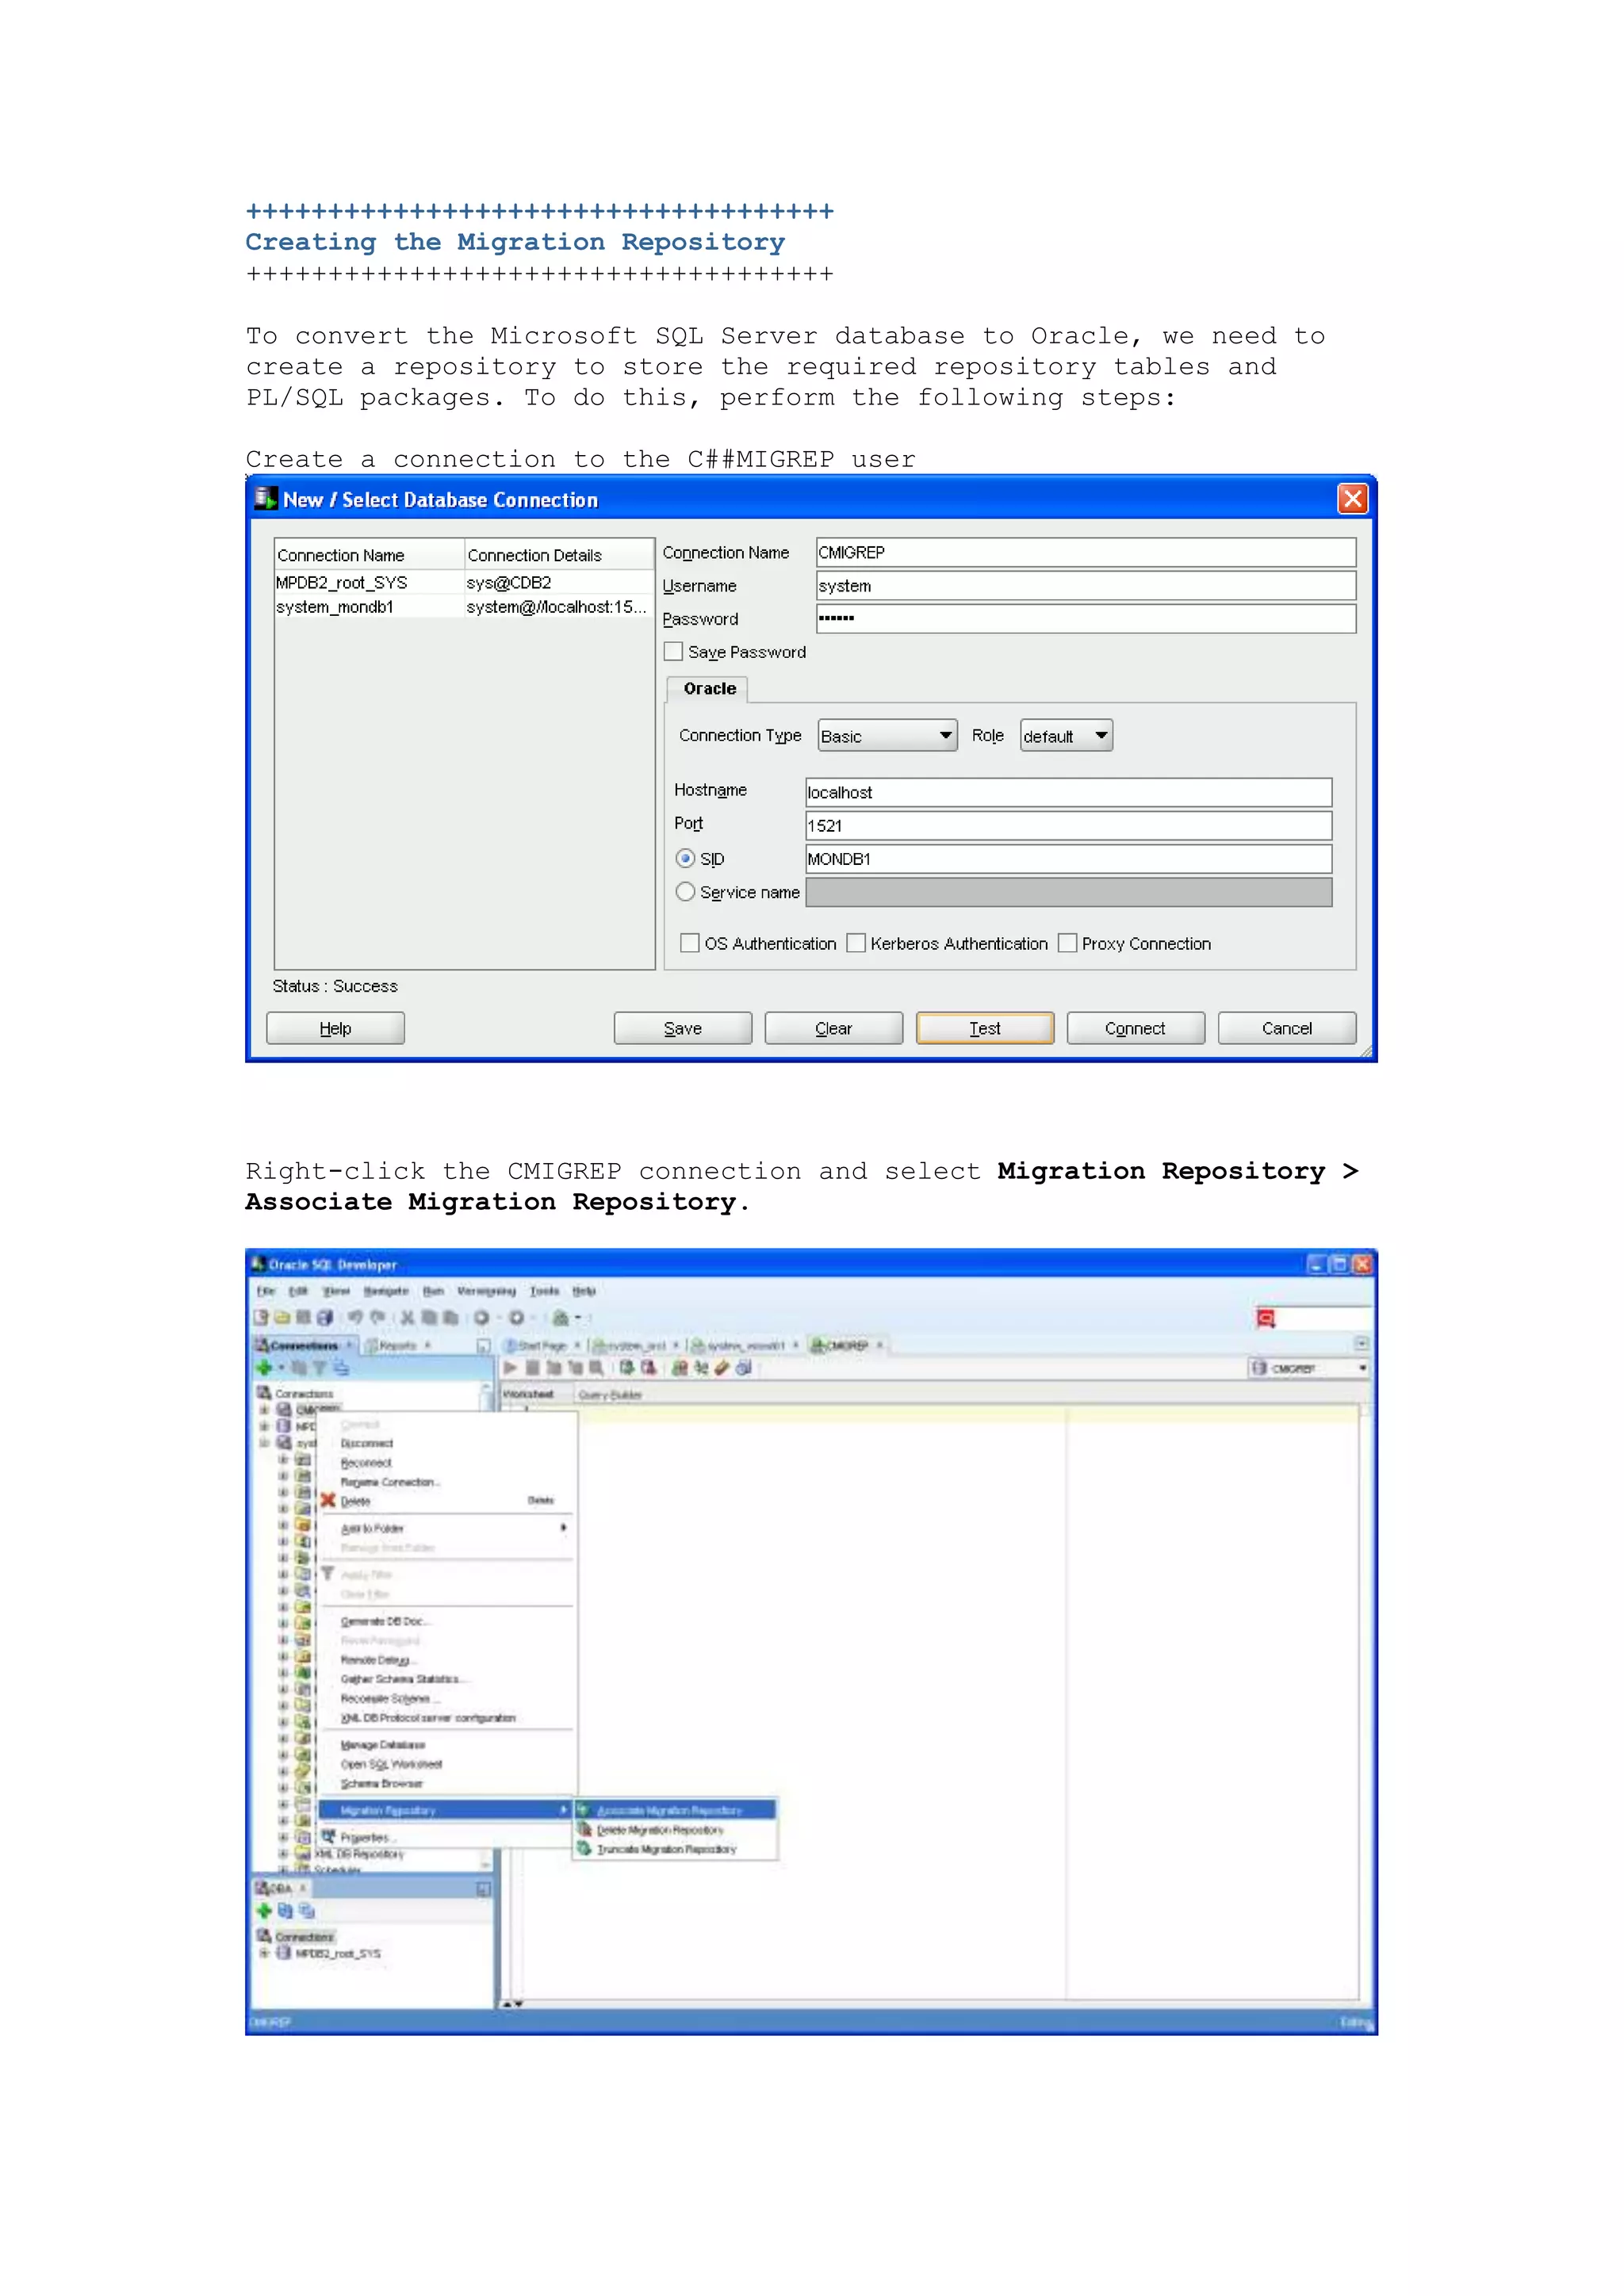Click green plus New Connection icon in Connections panel
The height and width of the screenshot is (2296, 1624).
pos(264,1368)
